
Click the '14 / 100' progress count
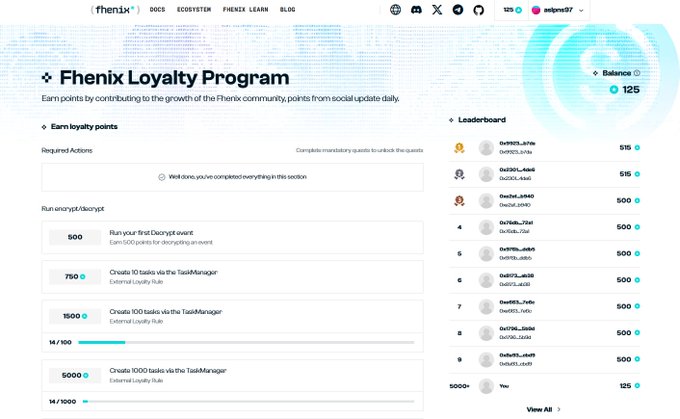[x=60, y=342]
